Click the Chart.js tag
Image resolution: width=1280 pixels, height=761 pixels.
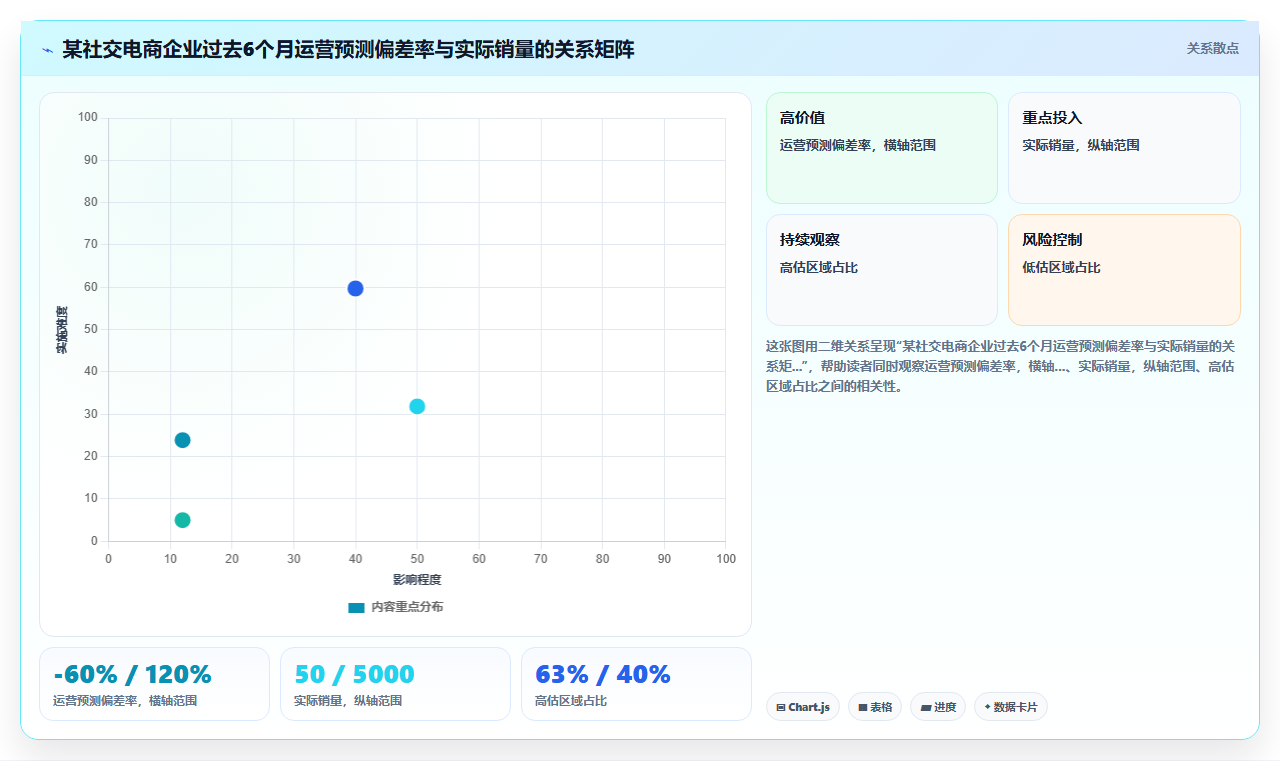click(x=803, y=707)
